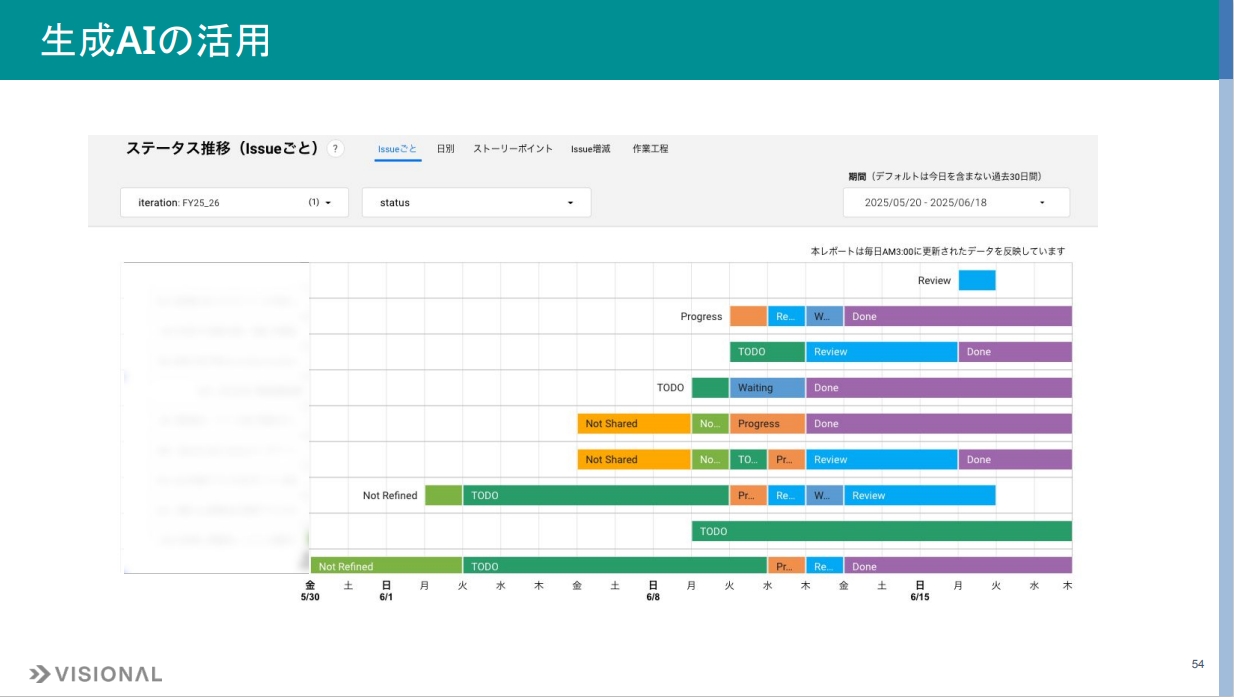Click the help question mark icon
This screenshot has height=697, width=1234.
[x=336, y=149]
